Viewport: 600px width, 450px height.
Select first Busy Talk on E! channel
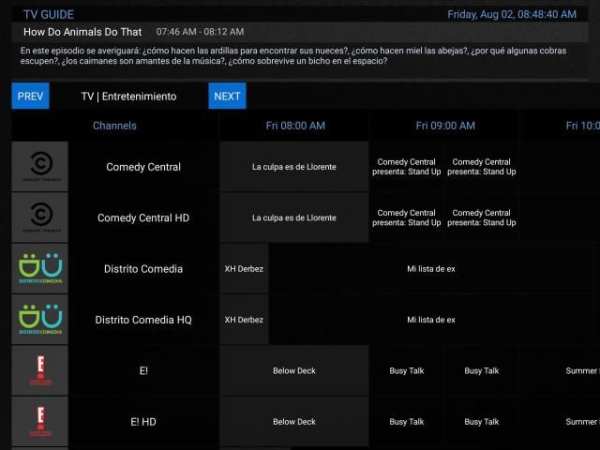[x=406, y=370]
